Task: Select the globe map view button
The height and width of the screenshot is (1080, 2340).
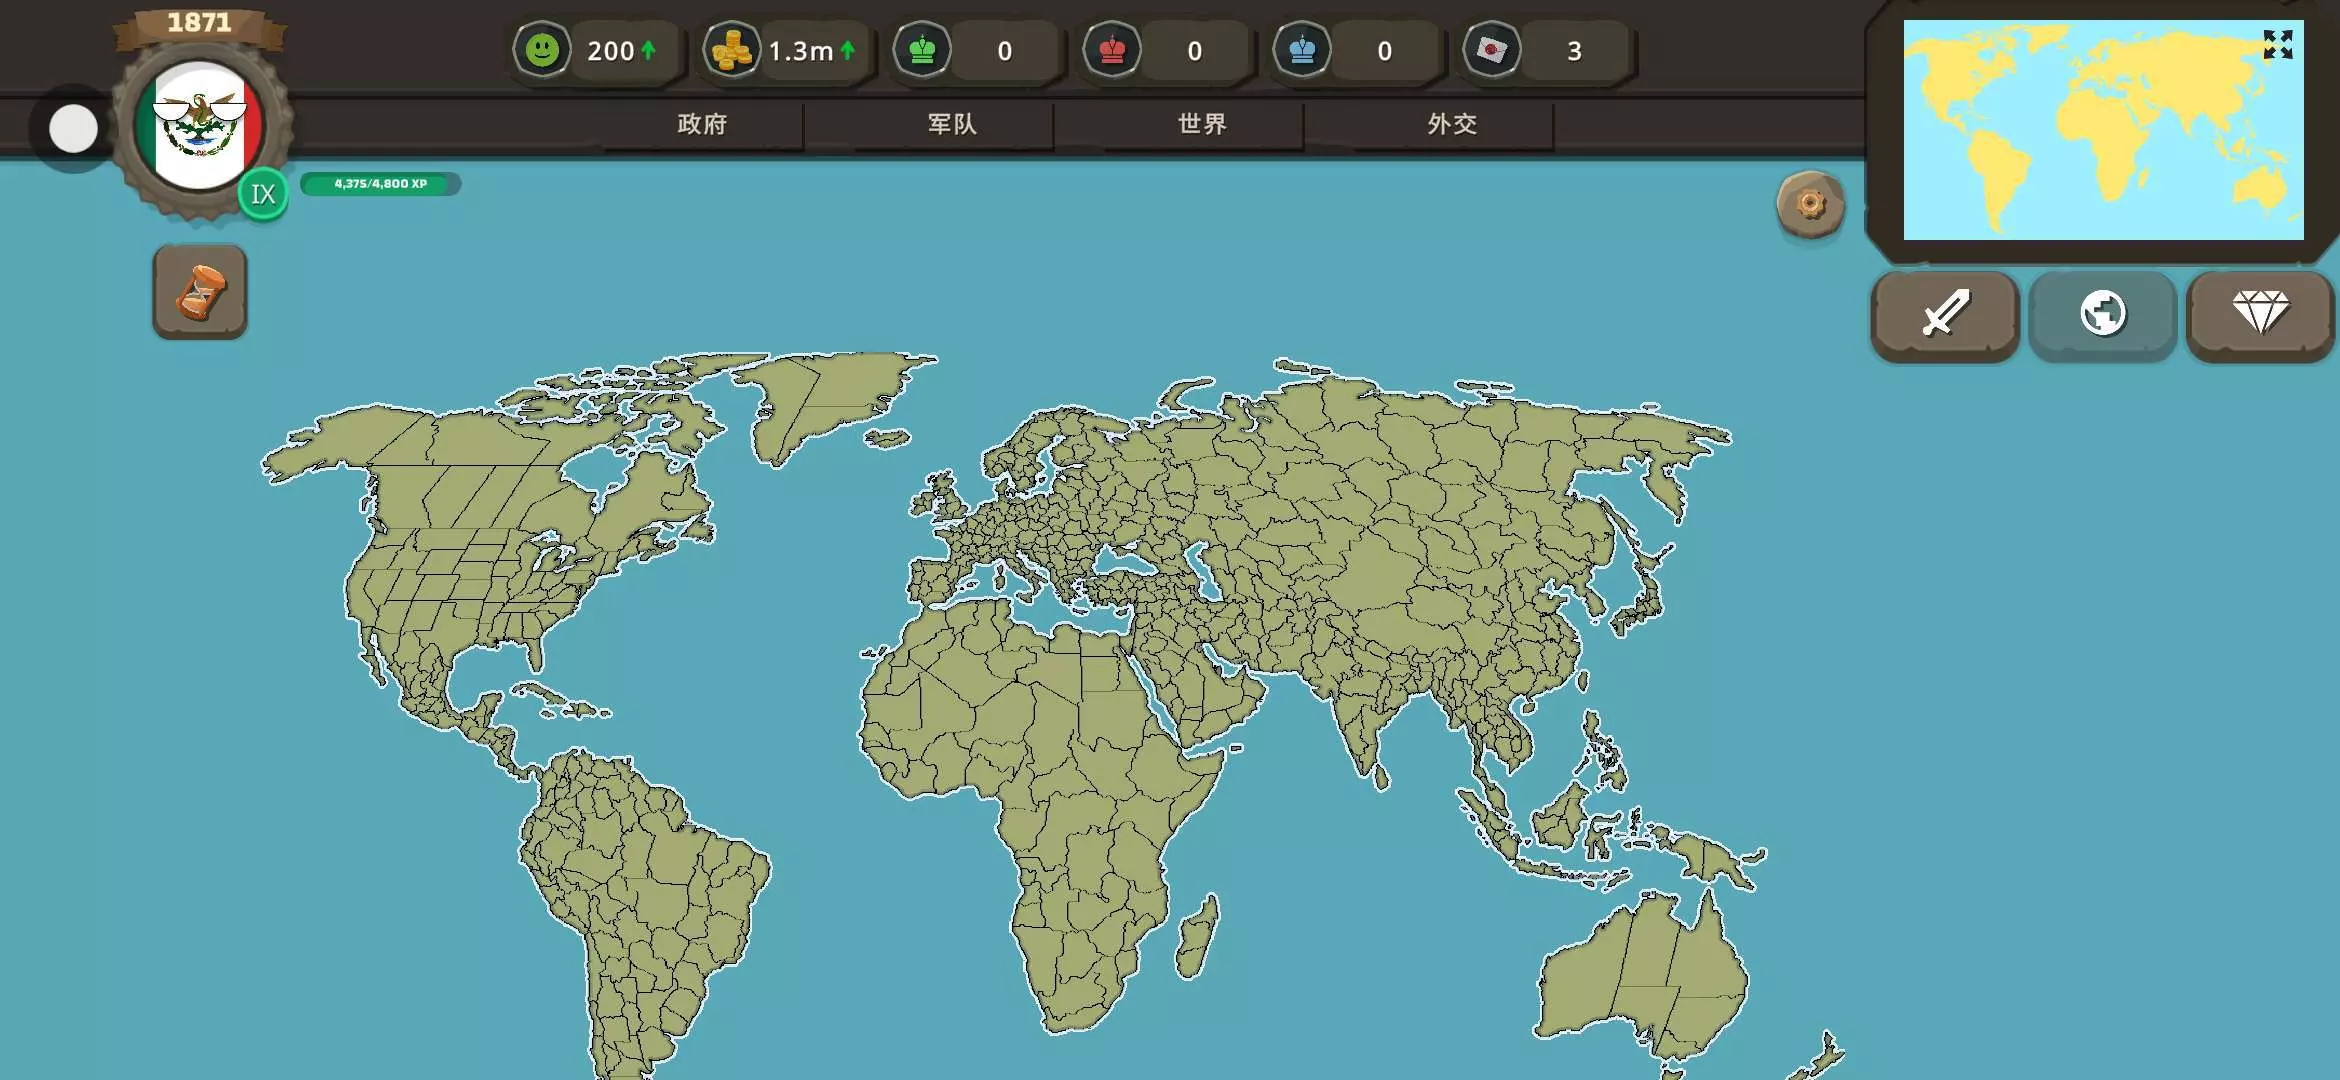Action: coord(2102,314)
